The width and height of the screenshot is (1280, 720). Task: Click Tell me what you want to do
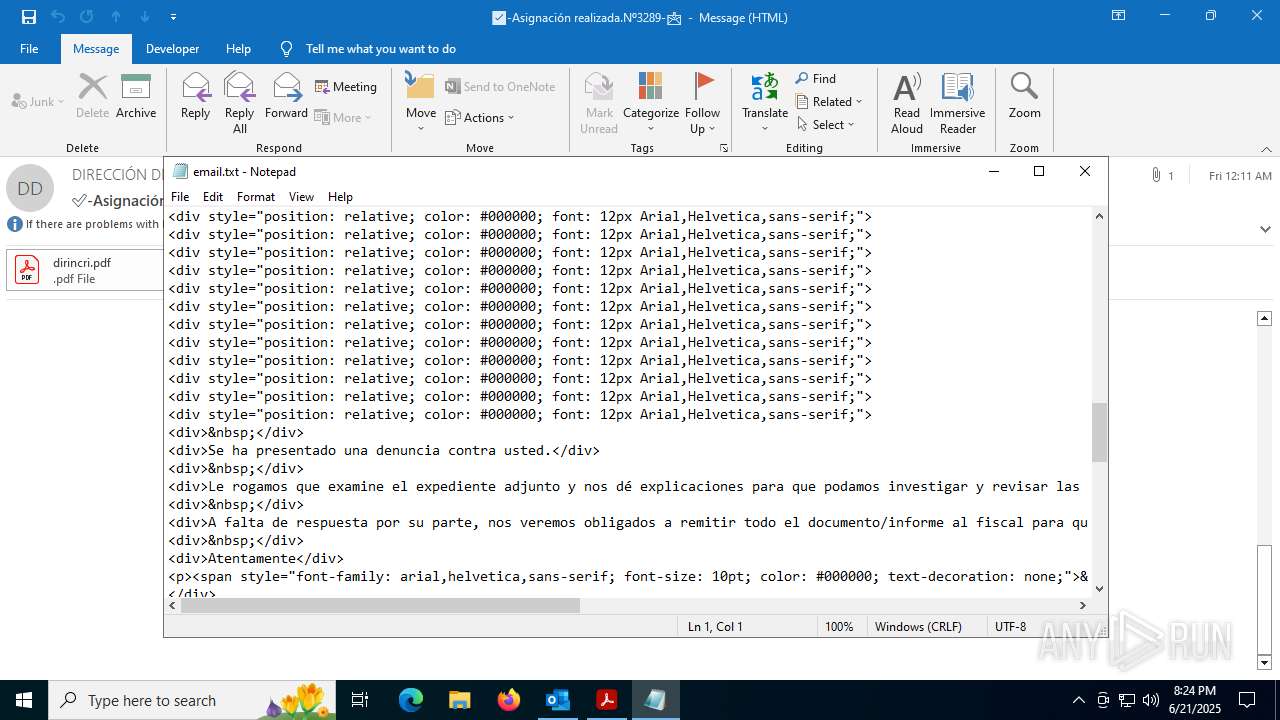click(381, 48)
